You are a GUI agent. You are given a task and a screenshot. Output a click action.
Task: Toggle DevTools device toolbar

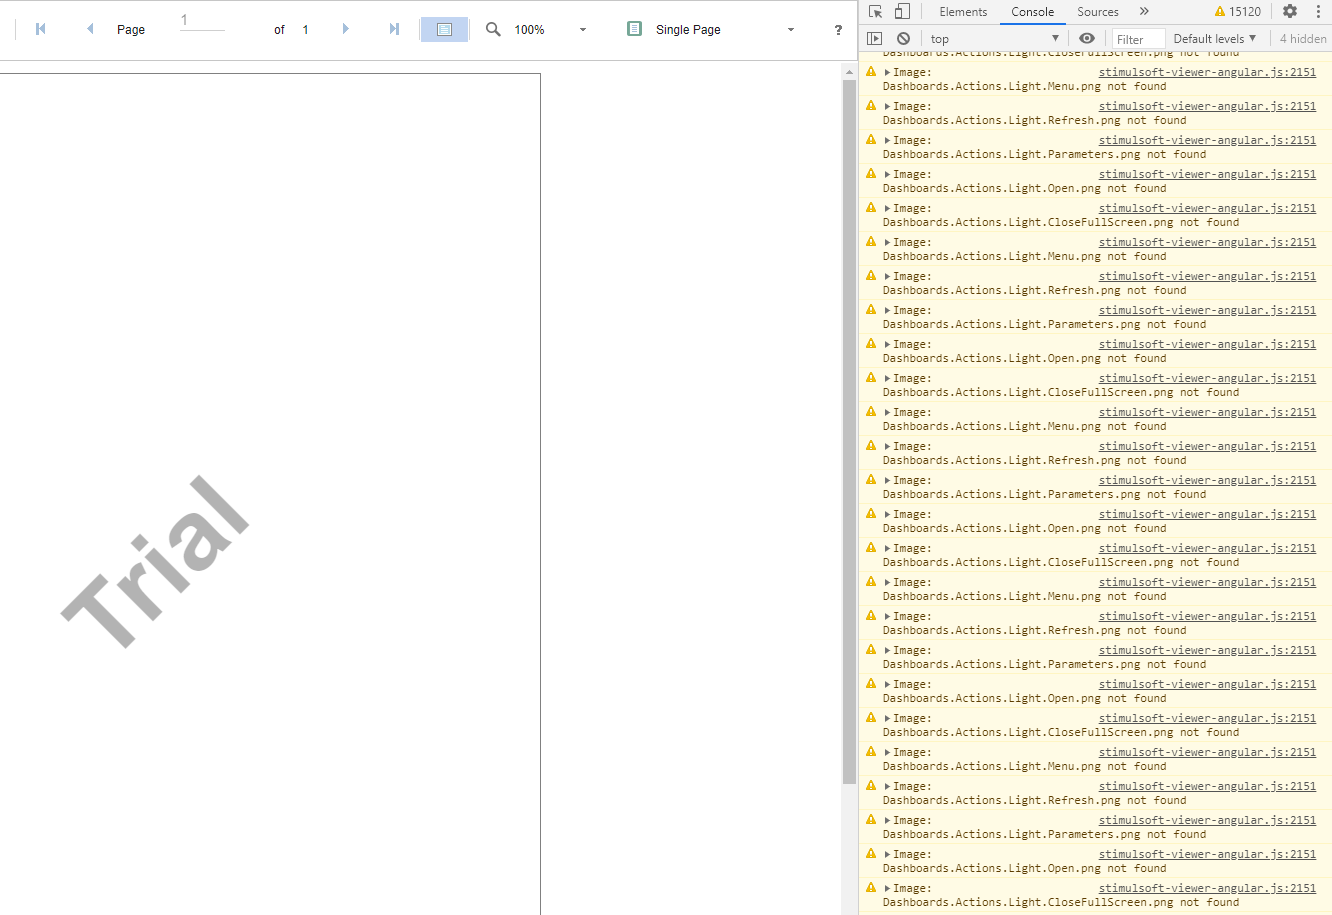(x=902, y=11)
